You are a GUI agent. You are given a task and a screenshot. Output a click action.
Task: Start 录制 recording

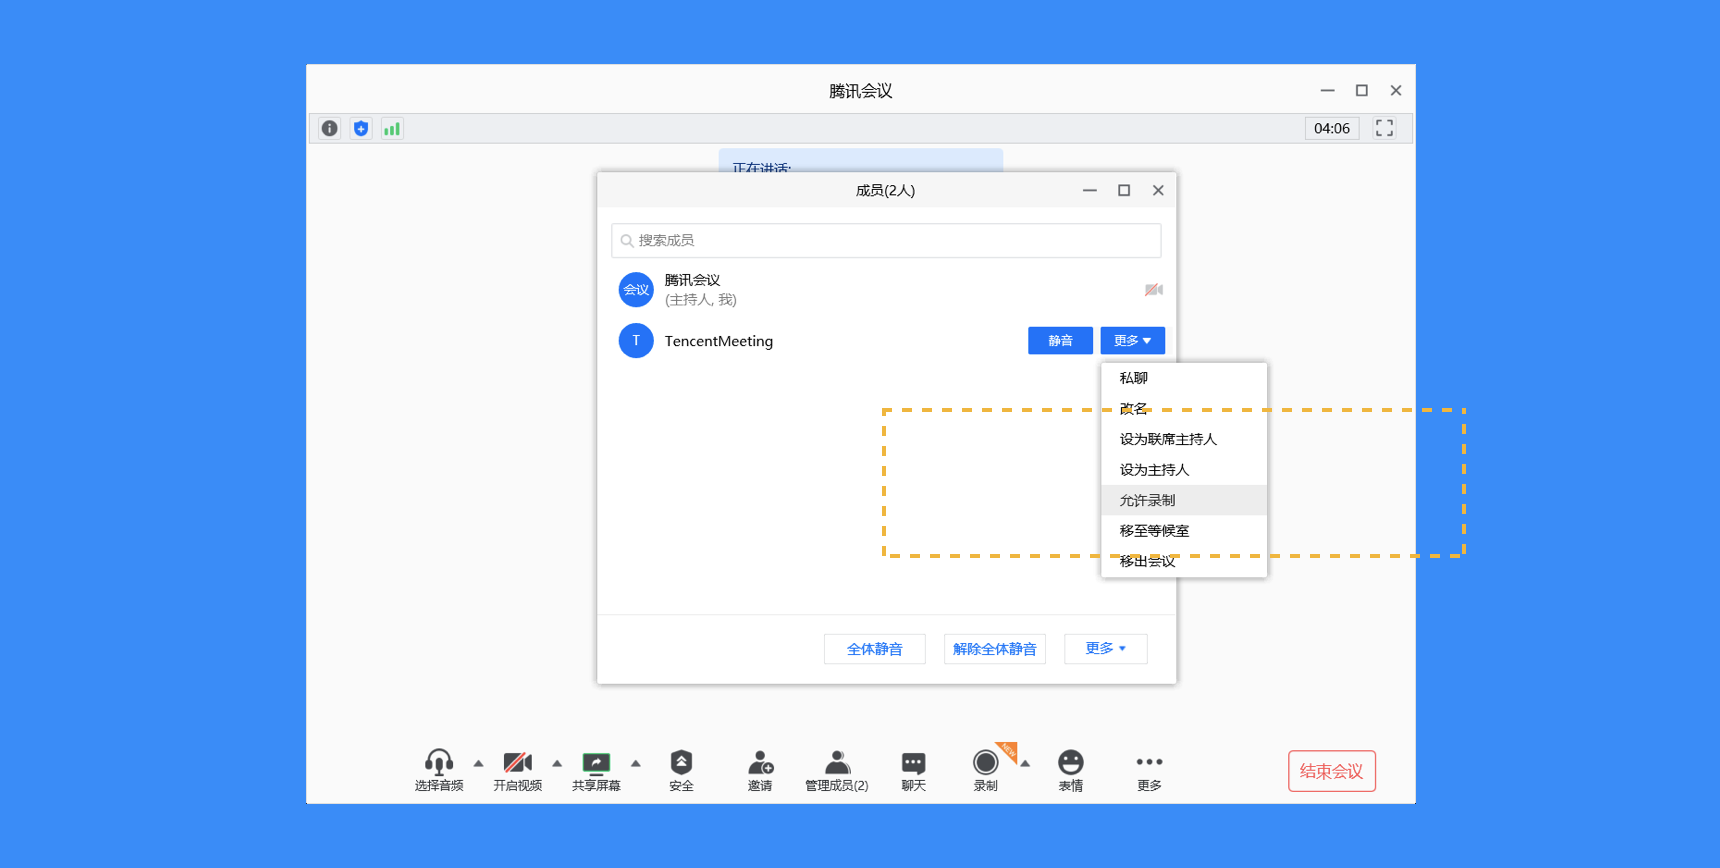pyautogui.click(x=985, y=770)
